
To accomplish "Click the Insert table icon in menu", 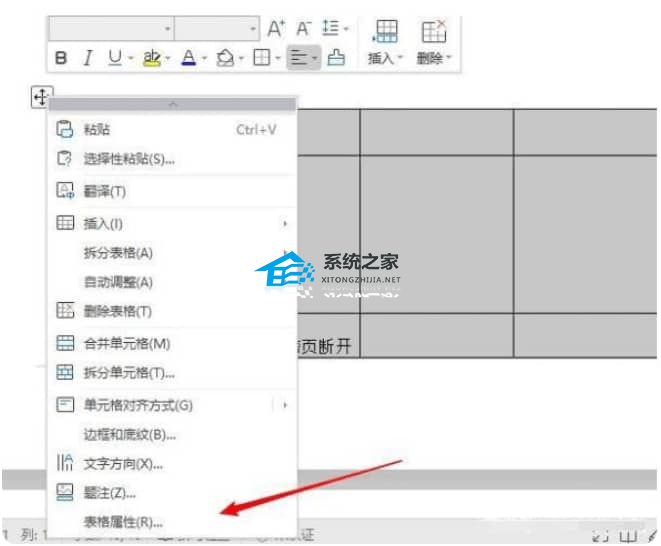I will [x=65, y=223].
